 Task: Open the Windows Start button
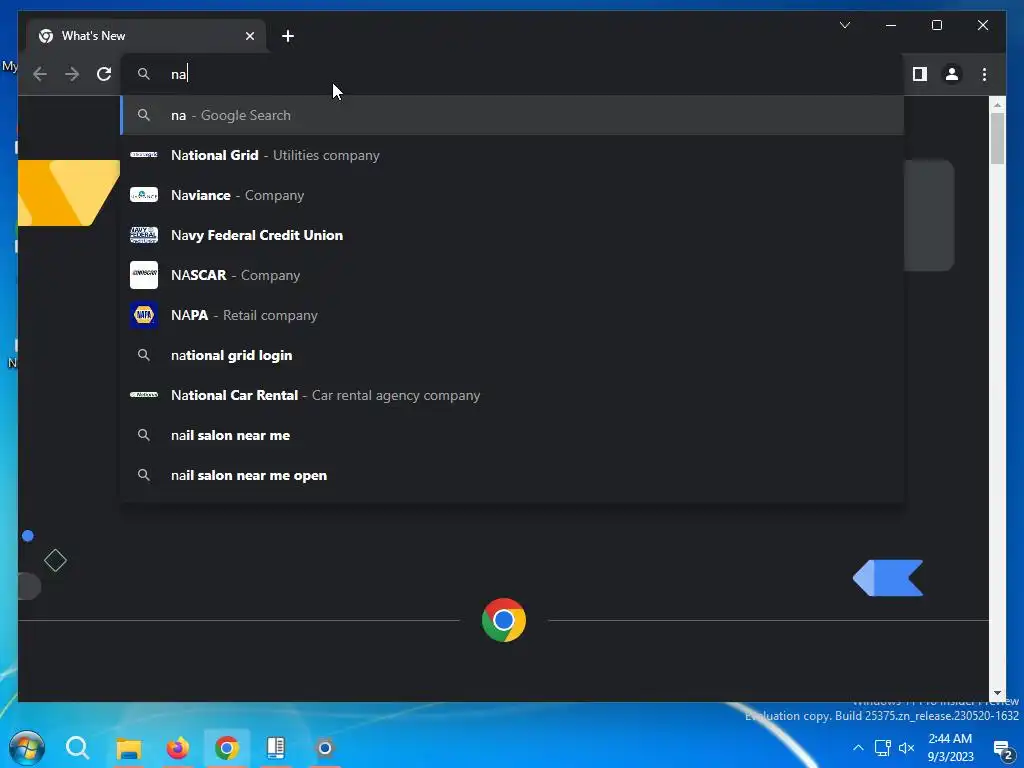click(x=27, y=748)
